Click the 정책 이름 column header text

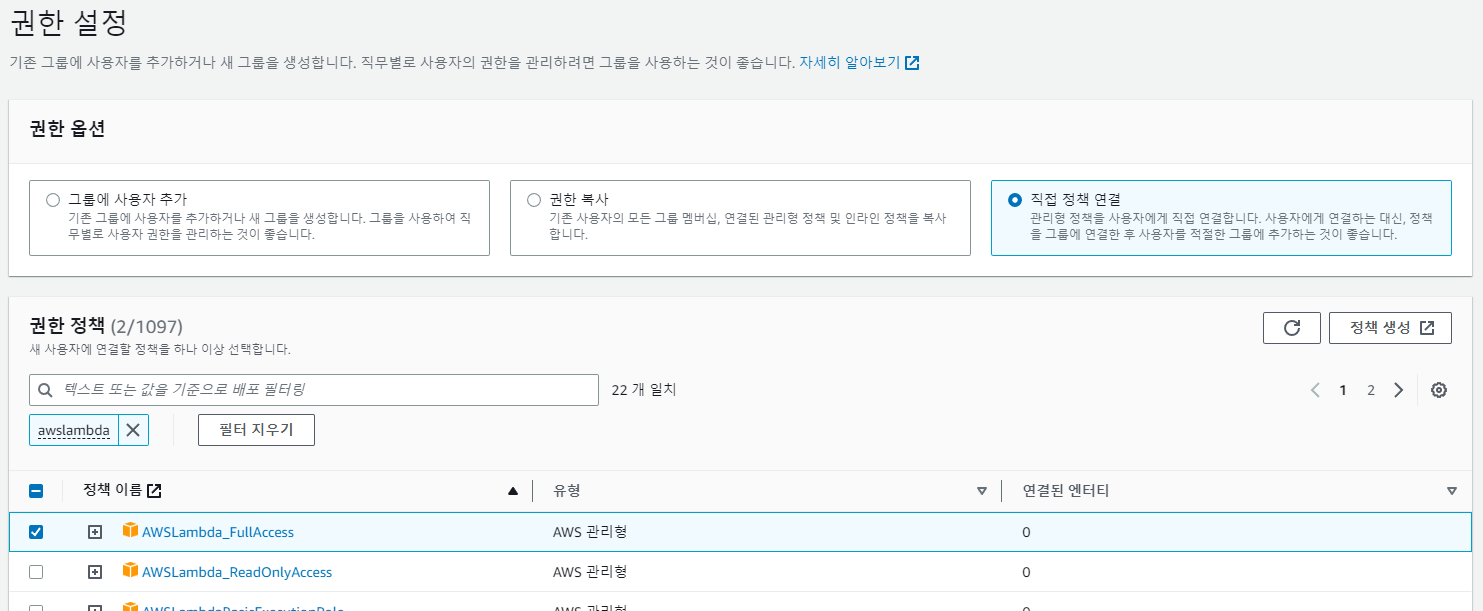point(112,491)
